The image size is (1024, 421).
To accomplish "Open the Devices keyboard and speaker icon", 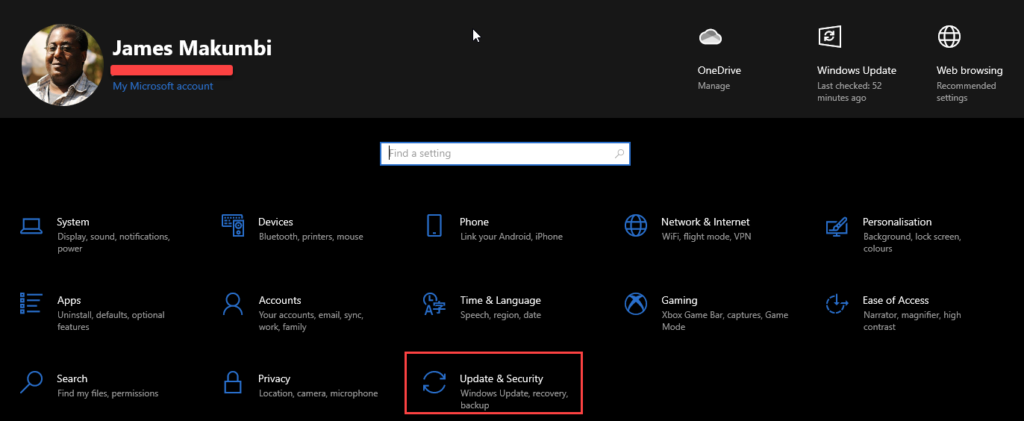I will [232, 225].
